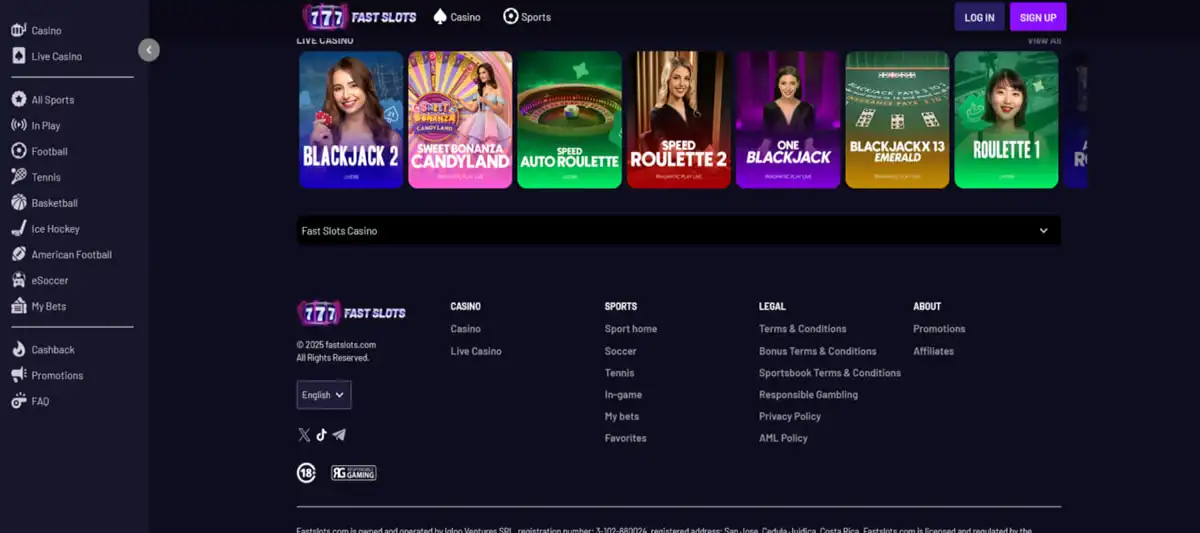Open the Favorites footer link
This screenshot has height=533, width=1200.
pyautogui.click(x=626, y=438)
